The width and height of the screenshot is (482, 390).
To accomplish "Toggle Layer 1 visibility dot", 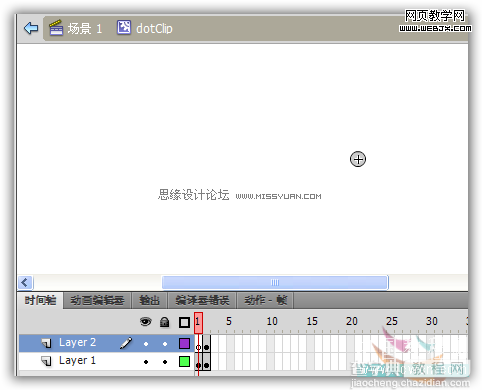I will coord(146,362).
